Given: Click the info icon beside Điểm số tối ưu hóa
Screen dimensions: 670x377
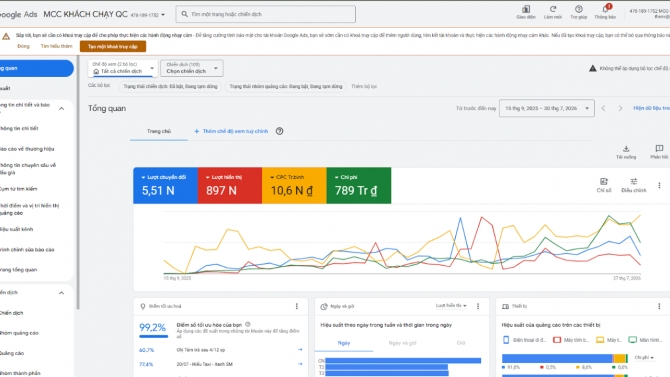Looking at the screenshot, I should point(248,324).
